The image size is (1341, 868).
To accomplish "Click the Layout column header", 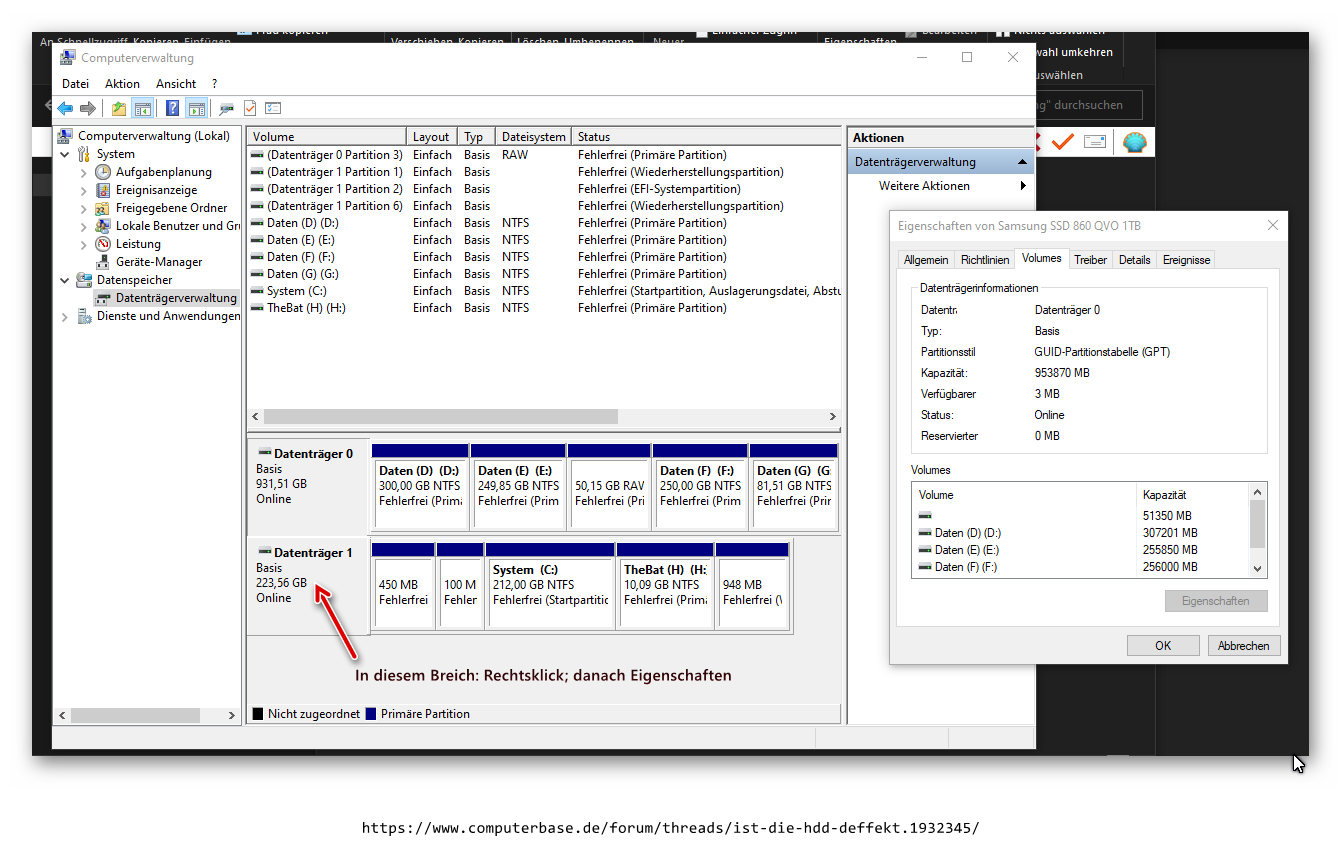I will click(432, 137).
